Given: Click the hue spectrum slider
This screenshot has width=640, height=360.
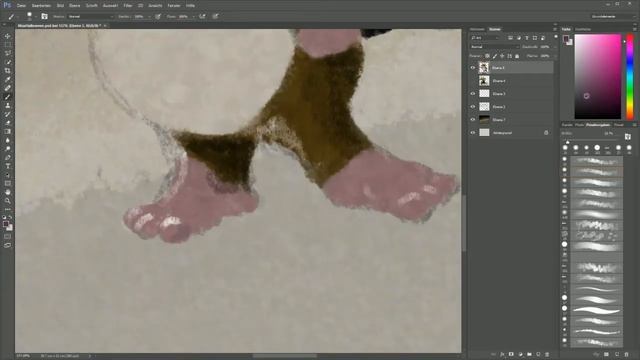Looking at the screenshot, I should pyautogui.click(x=630, y=77).
